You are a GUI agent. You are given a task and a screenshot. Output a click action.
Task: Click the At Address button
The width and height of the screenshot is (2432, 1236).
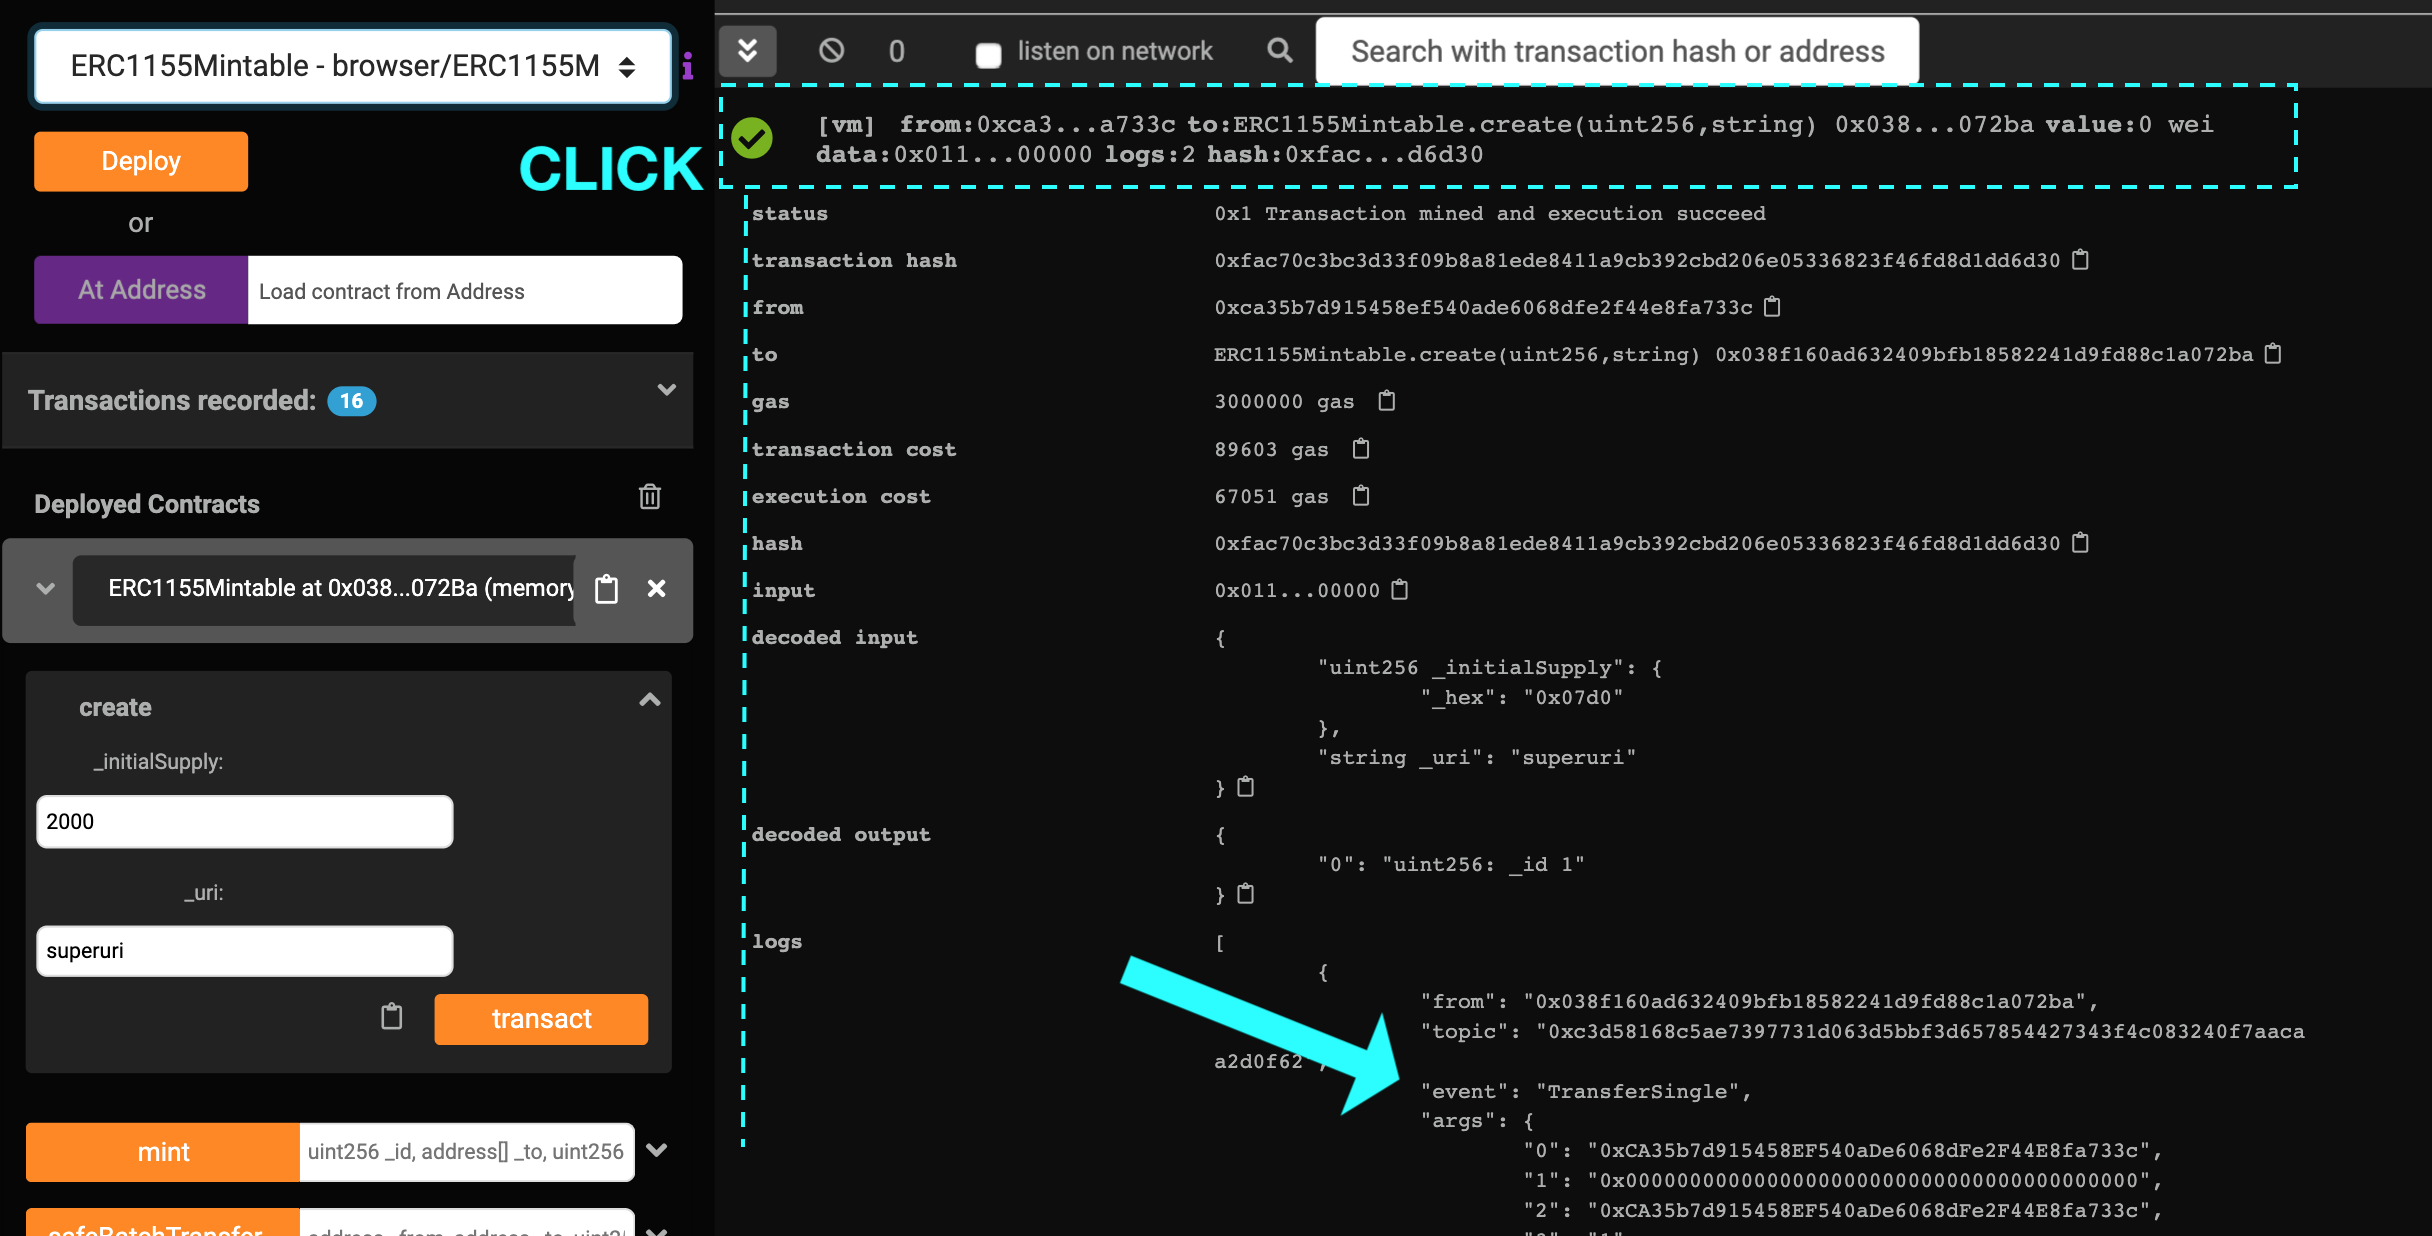click(x=141, y=290)
